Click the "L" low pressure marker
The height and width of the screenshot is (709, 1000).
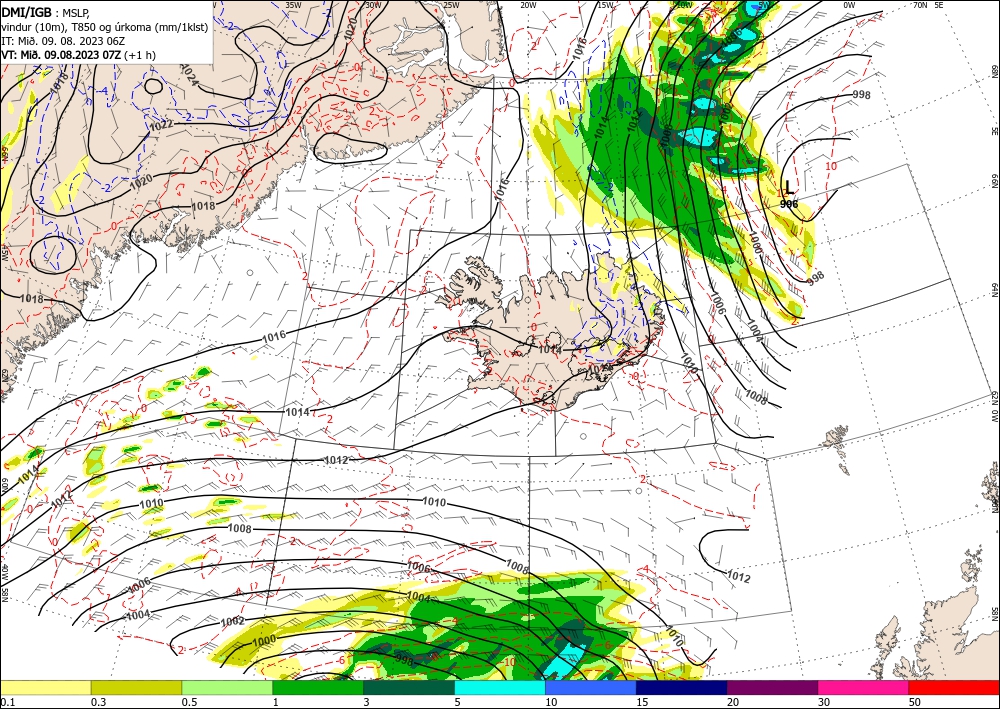[790, 187]
